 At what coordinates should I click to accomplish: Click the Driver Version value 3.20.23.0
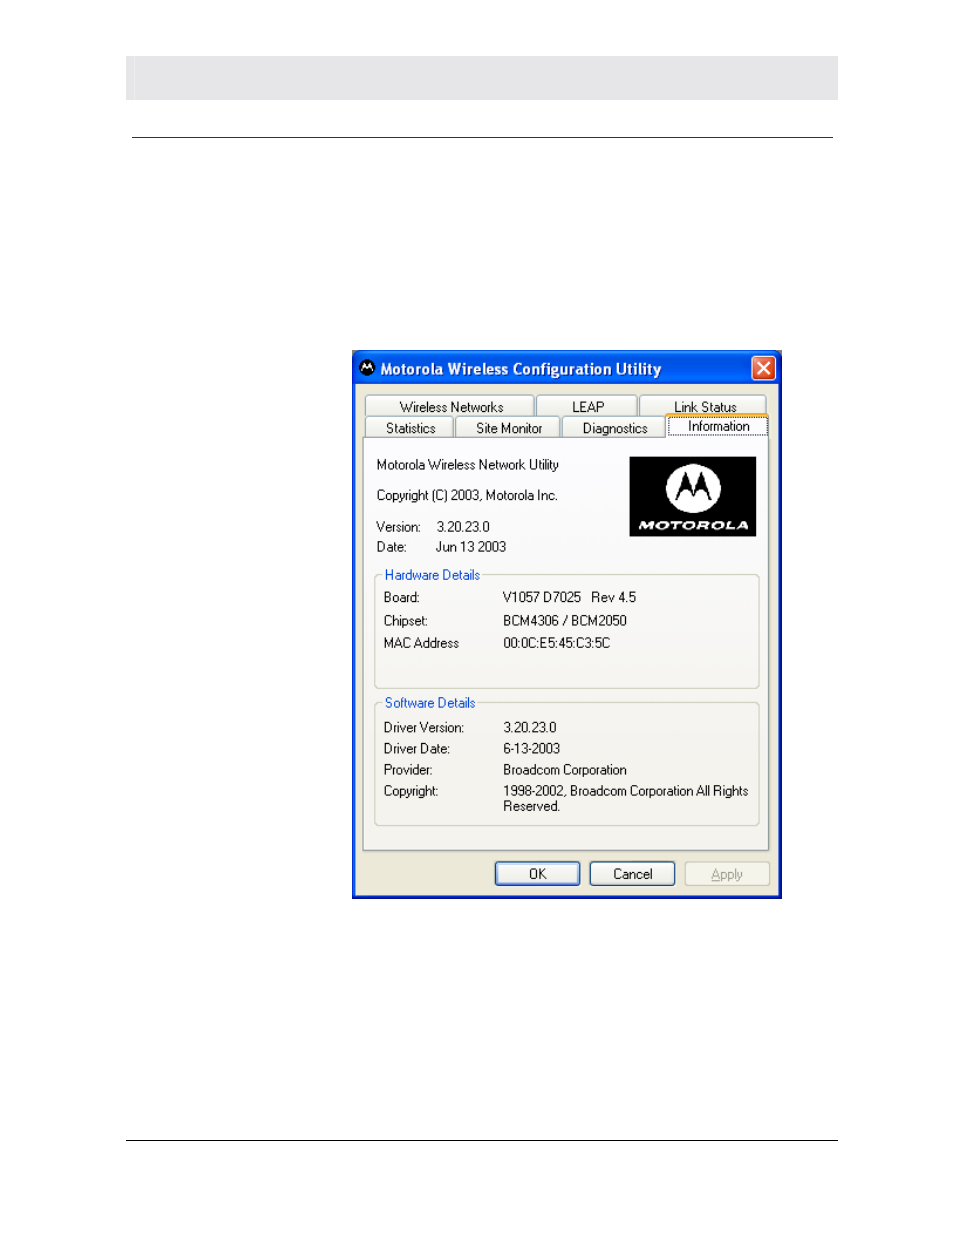click(x=529, y=727)
